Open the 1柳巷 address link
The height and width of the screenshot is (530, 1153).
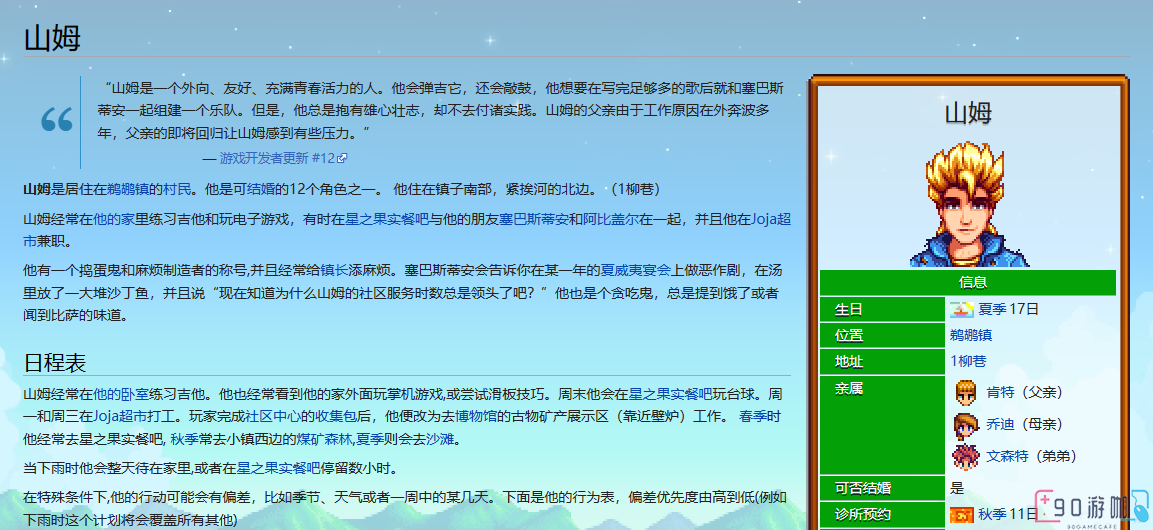pyautogui.click(x=968, y=361)
